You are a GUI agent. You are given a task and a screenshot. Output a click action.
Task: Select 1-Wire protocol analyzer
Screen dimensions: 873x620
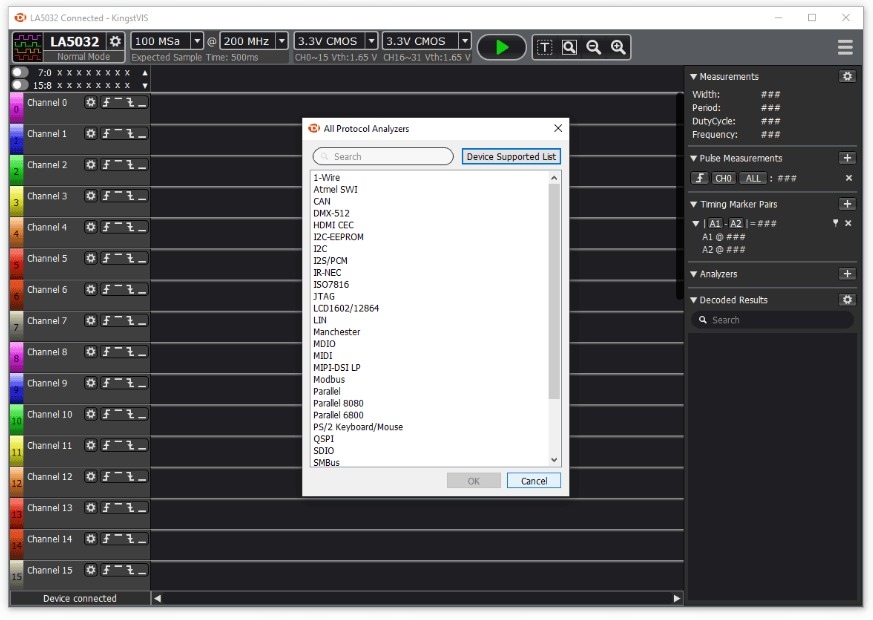click(x=326, y=178)
